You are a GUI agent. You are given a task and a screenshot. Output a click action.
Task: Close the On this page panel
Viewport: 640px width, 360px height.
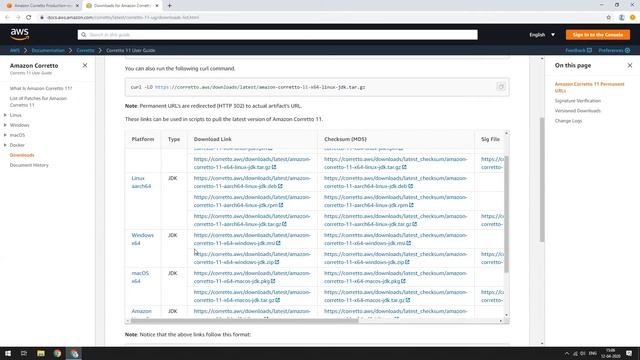coord(630,65)
